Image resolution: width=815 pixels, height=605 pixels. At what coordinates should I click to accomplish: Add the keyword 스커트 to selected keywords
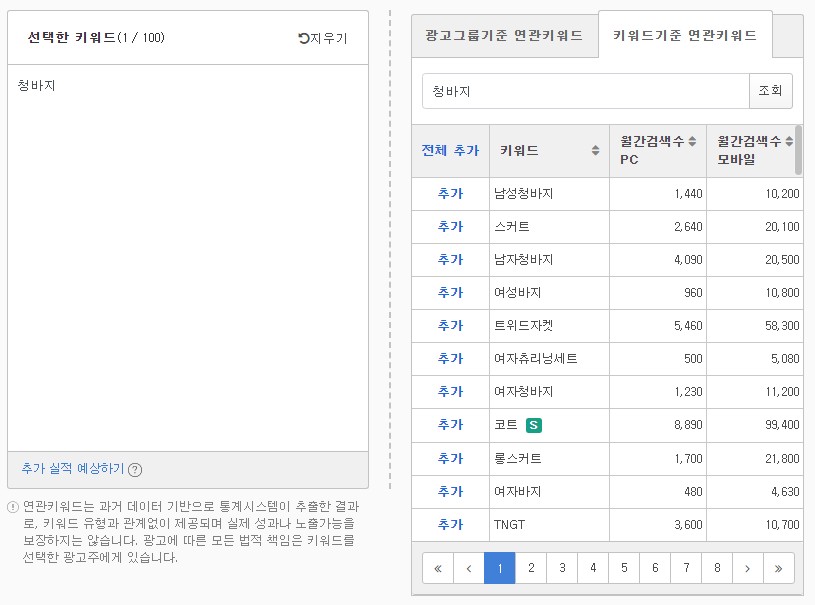pyautogui.click(x=450, y=226)
